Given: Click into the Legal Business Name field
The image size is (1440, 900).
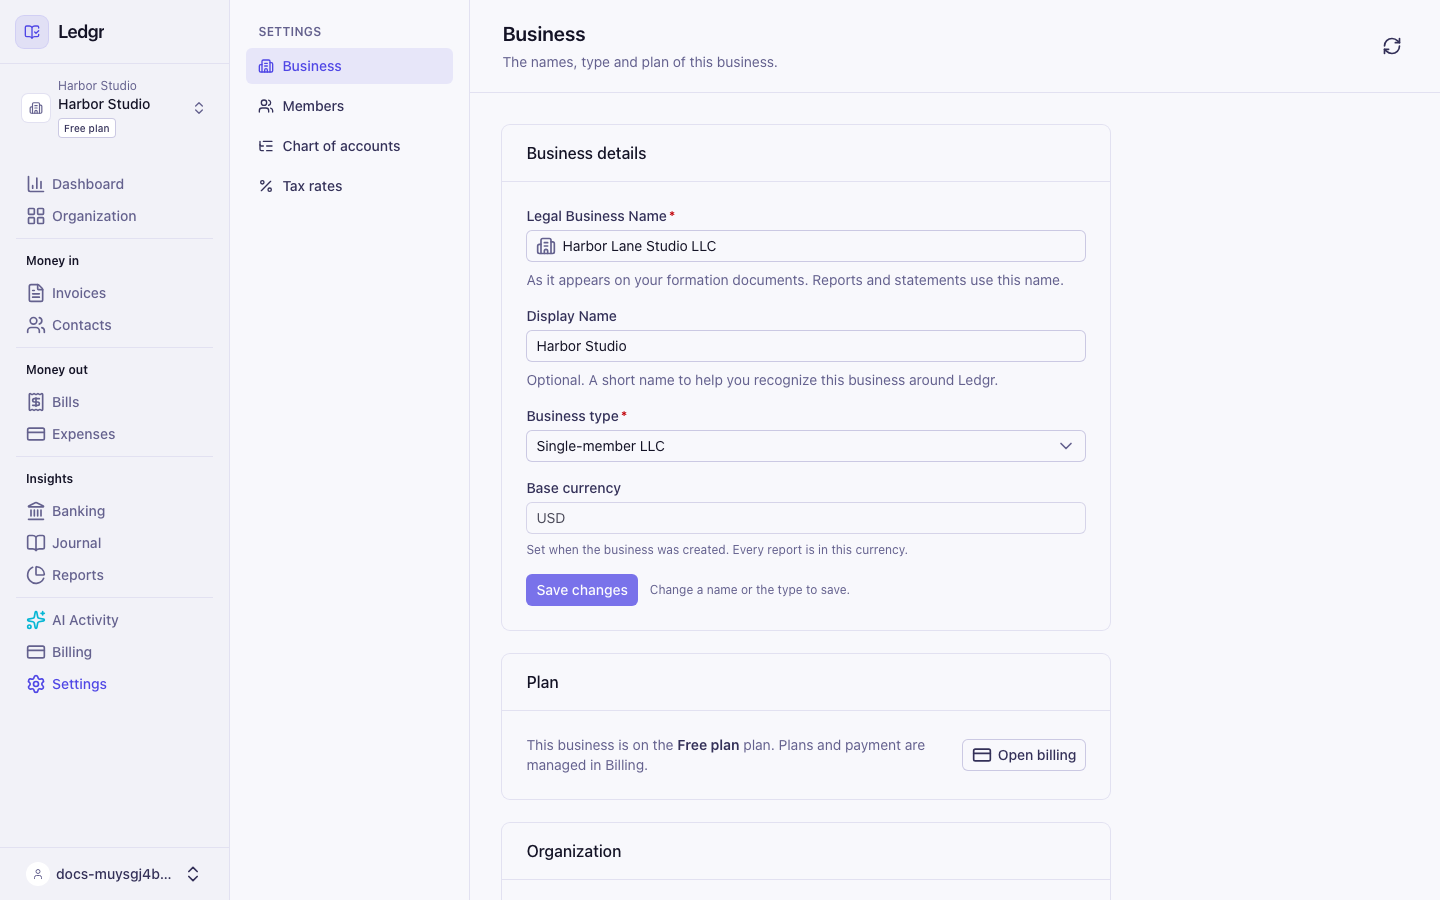Looking at the screenshot, I should 806,246.
